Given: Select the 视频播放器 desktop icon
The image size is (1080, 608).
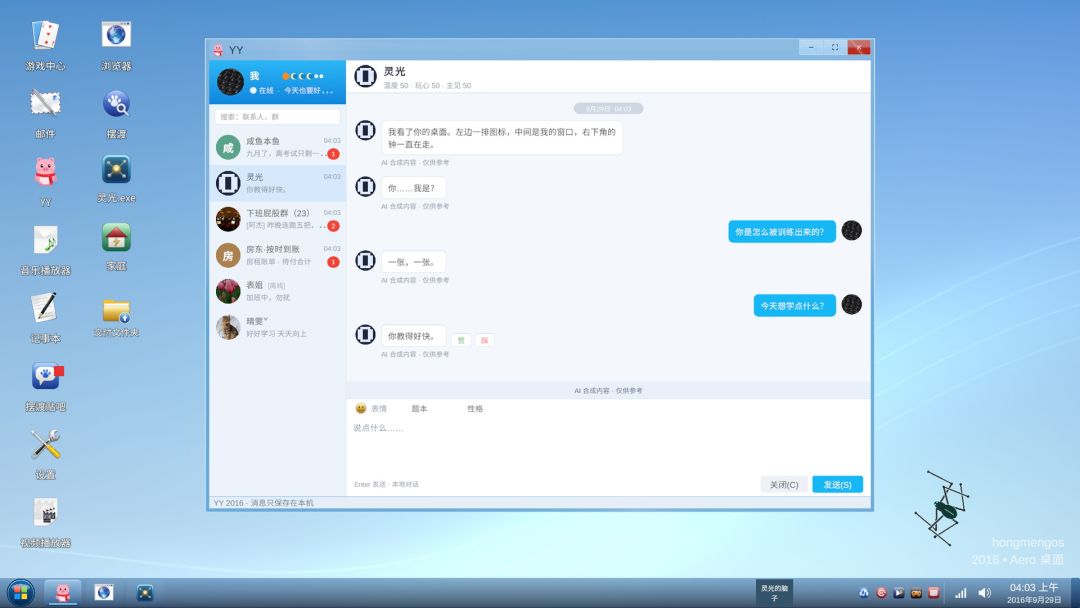Looking at the screenshot, I should point(45,522).
